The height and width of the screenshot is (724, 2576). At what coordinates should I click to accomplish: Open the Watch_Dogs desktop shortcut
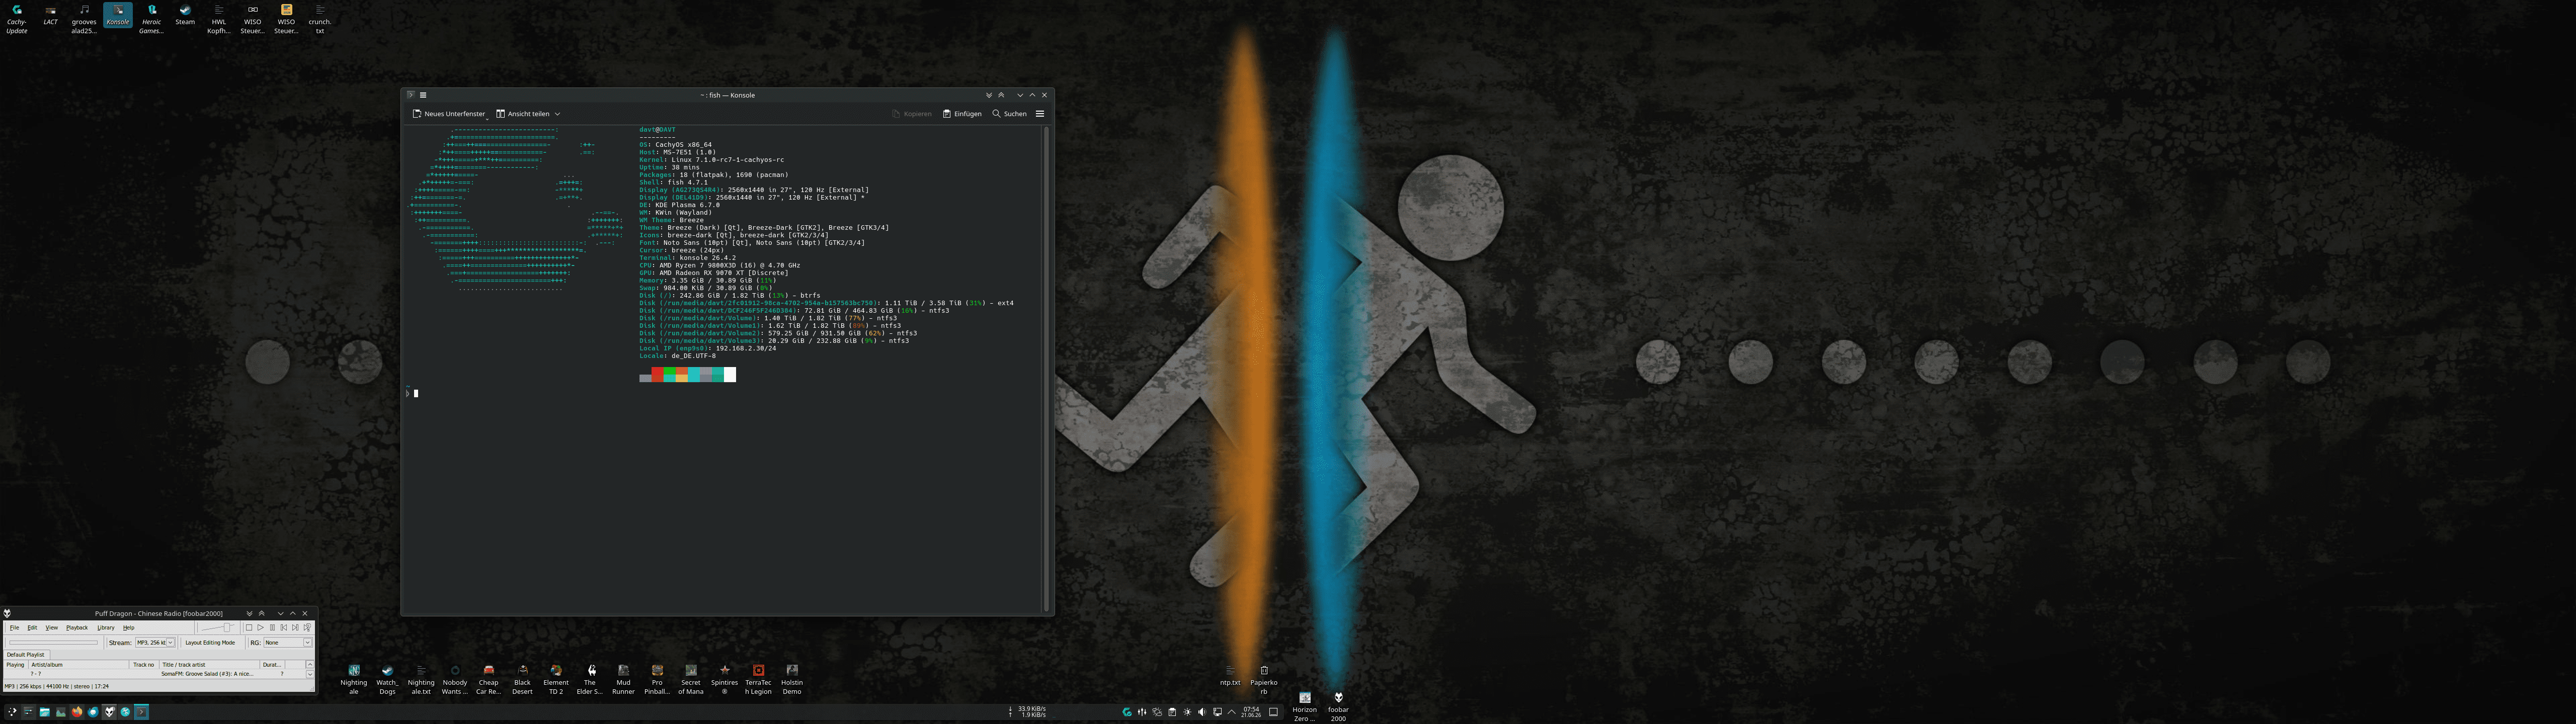click(387, 679)
